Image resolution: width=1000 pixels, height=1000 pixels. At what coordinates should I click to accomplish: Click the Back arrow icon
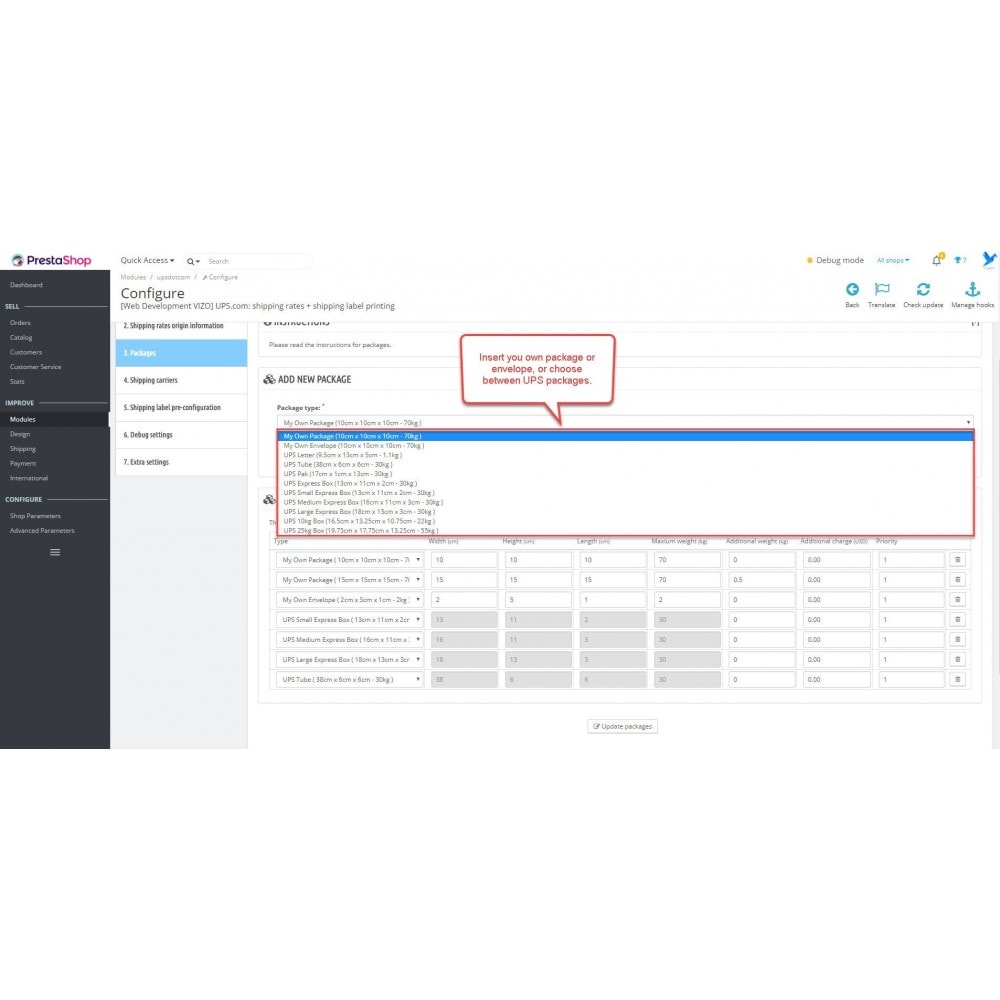[x=852, y=290]
